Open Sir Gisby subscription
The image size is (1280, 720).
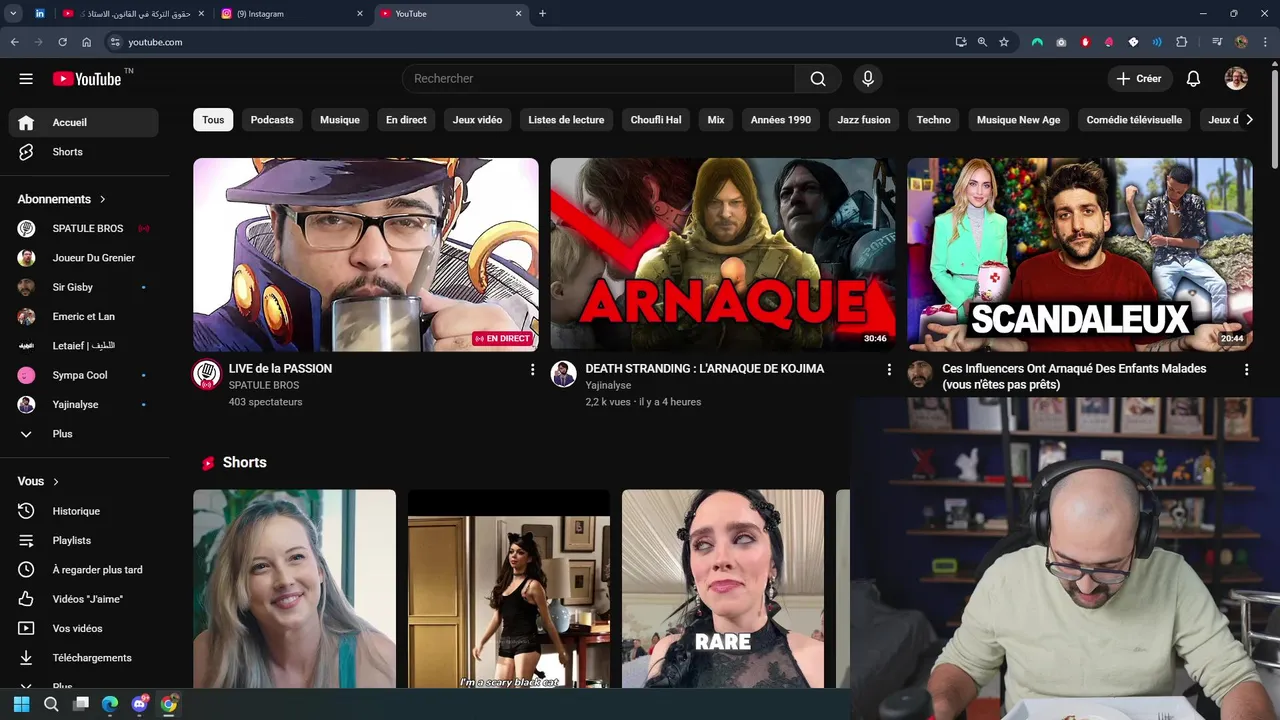point(83,287)
